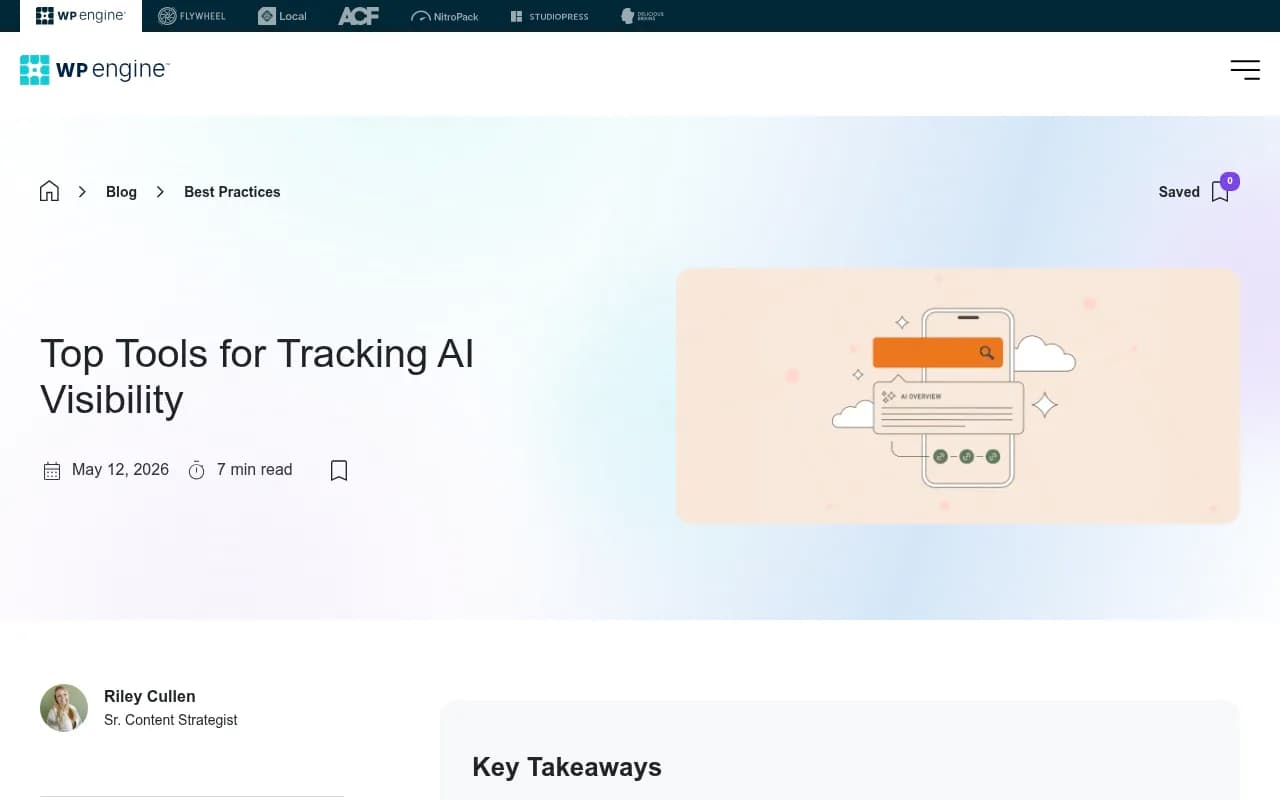1280x800 pixels.
Task: Open the Local brand link
Action: 283,16
